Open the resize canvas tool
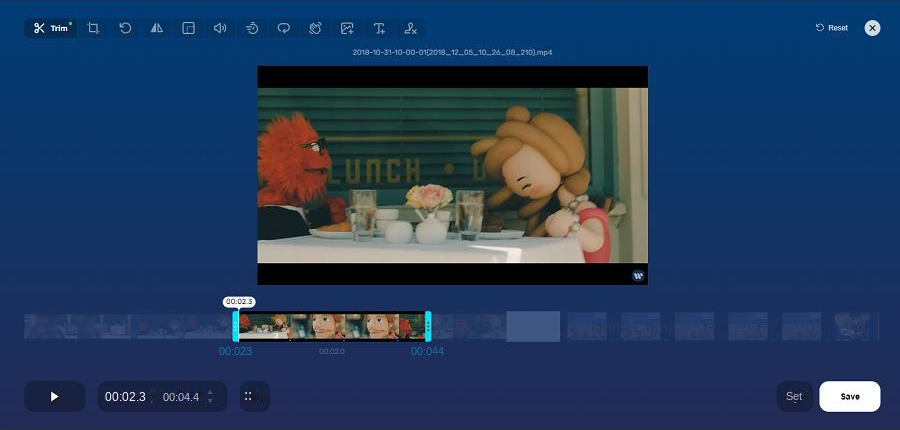The width and height of the screenshot is (900, 430). coord(188,28)
